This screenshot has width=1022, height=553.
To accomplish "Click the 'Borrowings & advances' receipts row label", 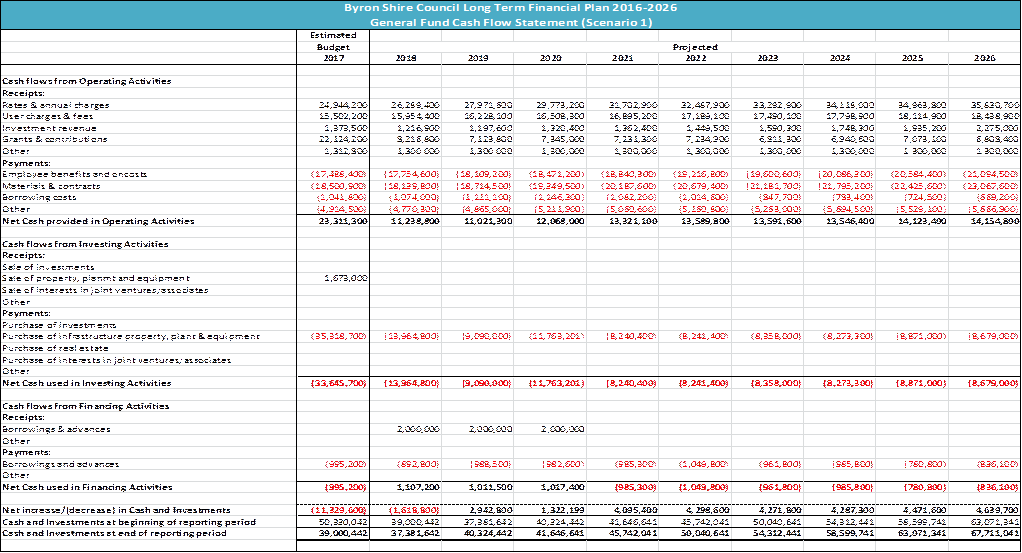I will (56, 429).
